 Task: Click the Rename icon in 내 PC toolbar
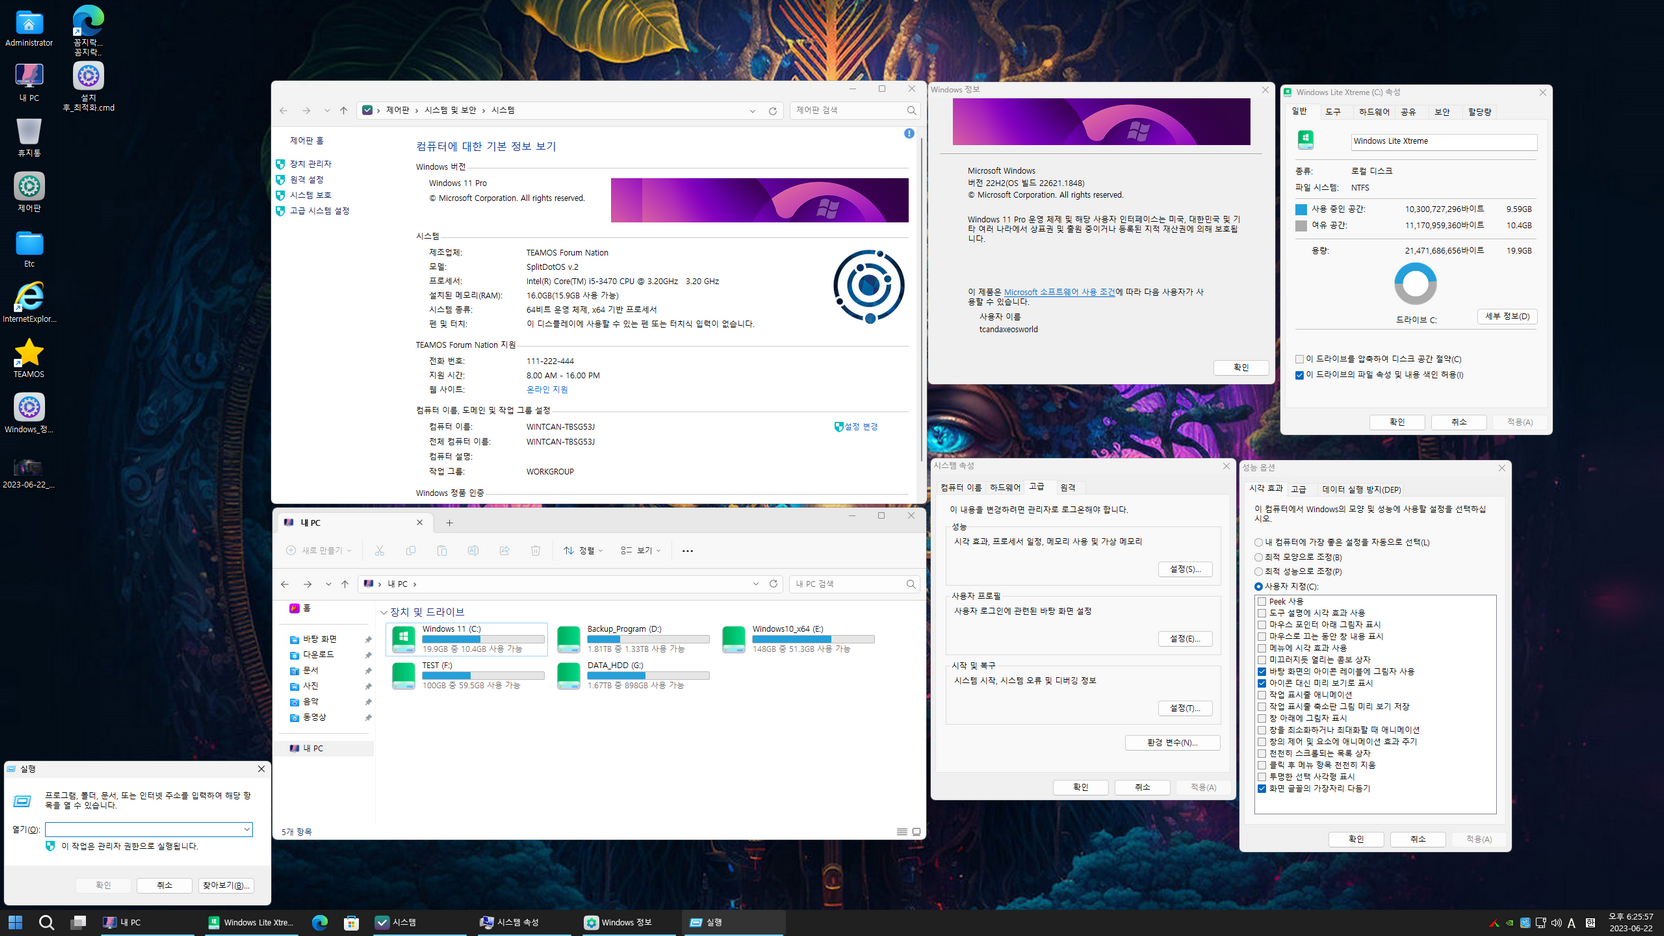point(473,550)
